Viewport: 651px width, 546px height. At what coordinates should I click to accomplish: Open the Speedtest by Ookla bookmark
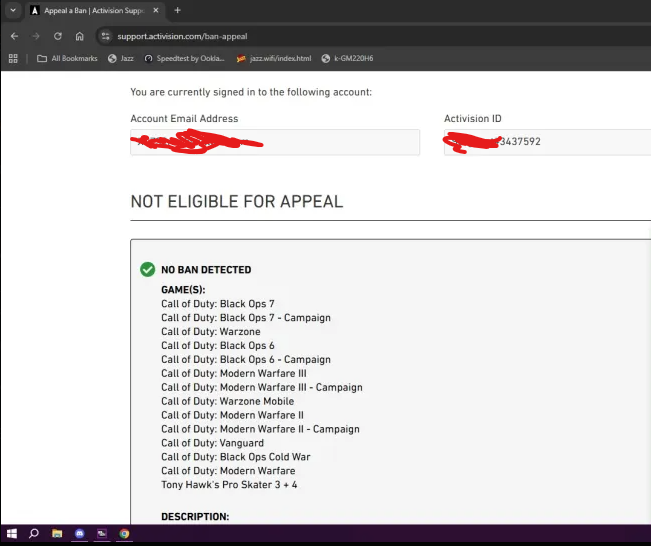[x=184, y=59]
